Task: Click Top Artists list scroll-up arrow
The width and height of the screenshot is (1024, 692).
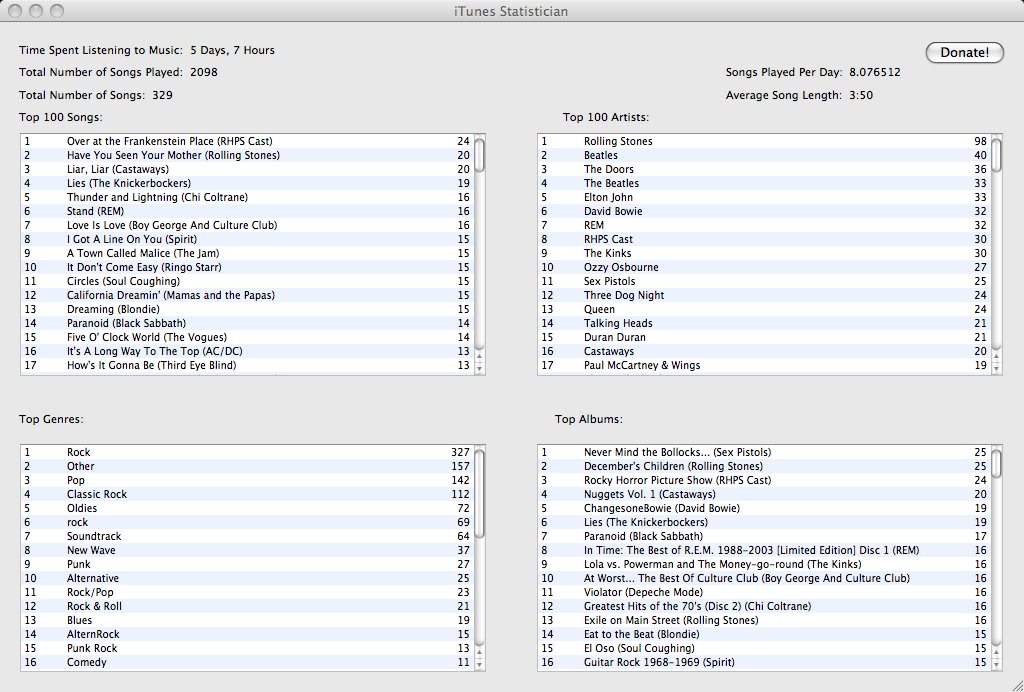Action: coord(997,356)
